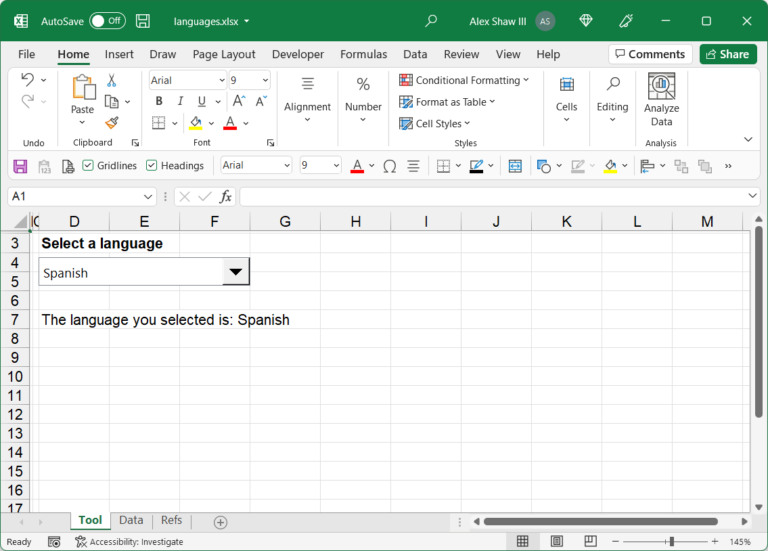
Task: Toggle the AutoSave switch
Action: pos(107,21)
